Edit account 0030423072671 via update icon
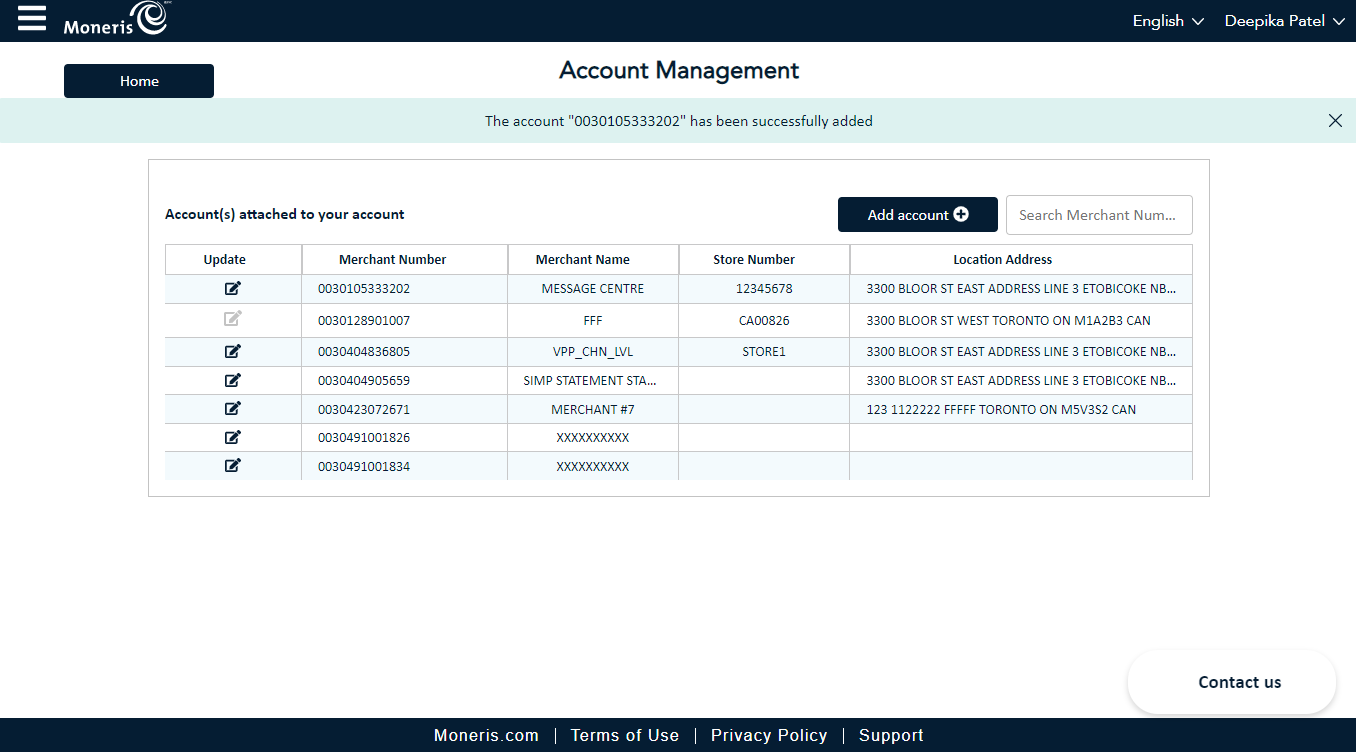The image size is (1356, 752). point(233,408)
